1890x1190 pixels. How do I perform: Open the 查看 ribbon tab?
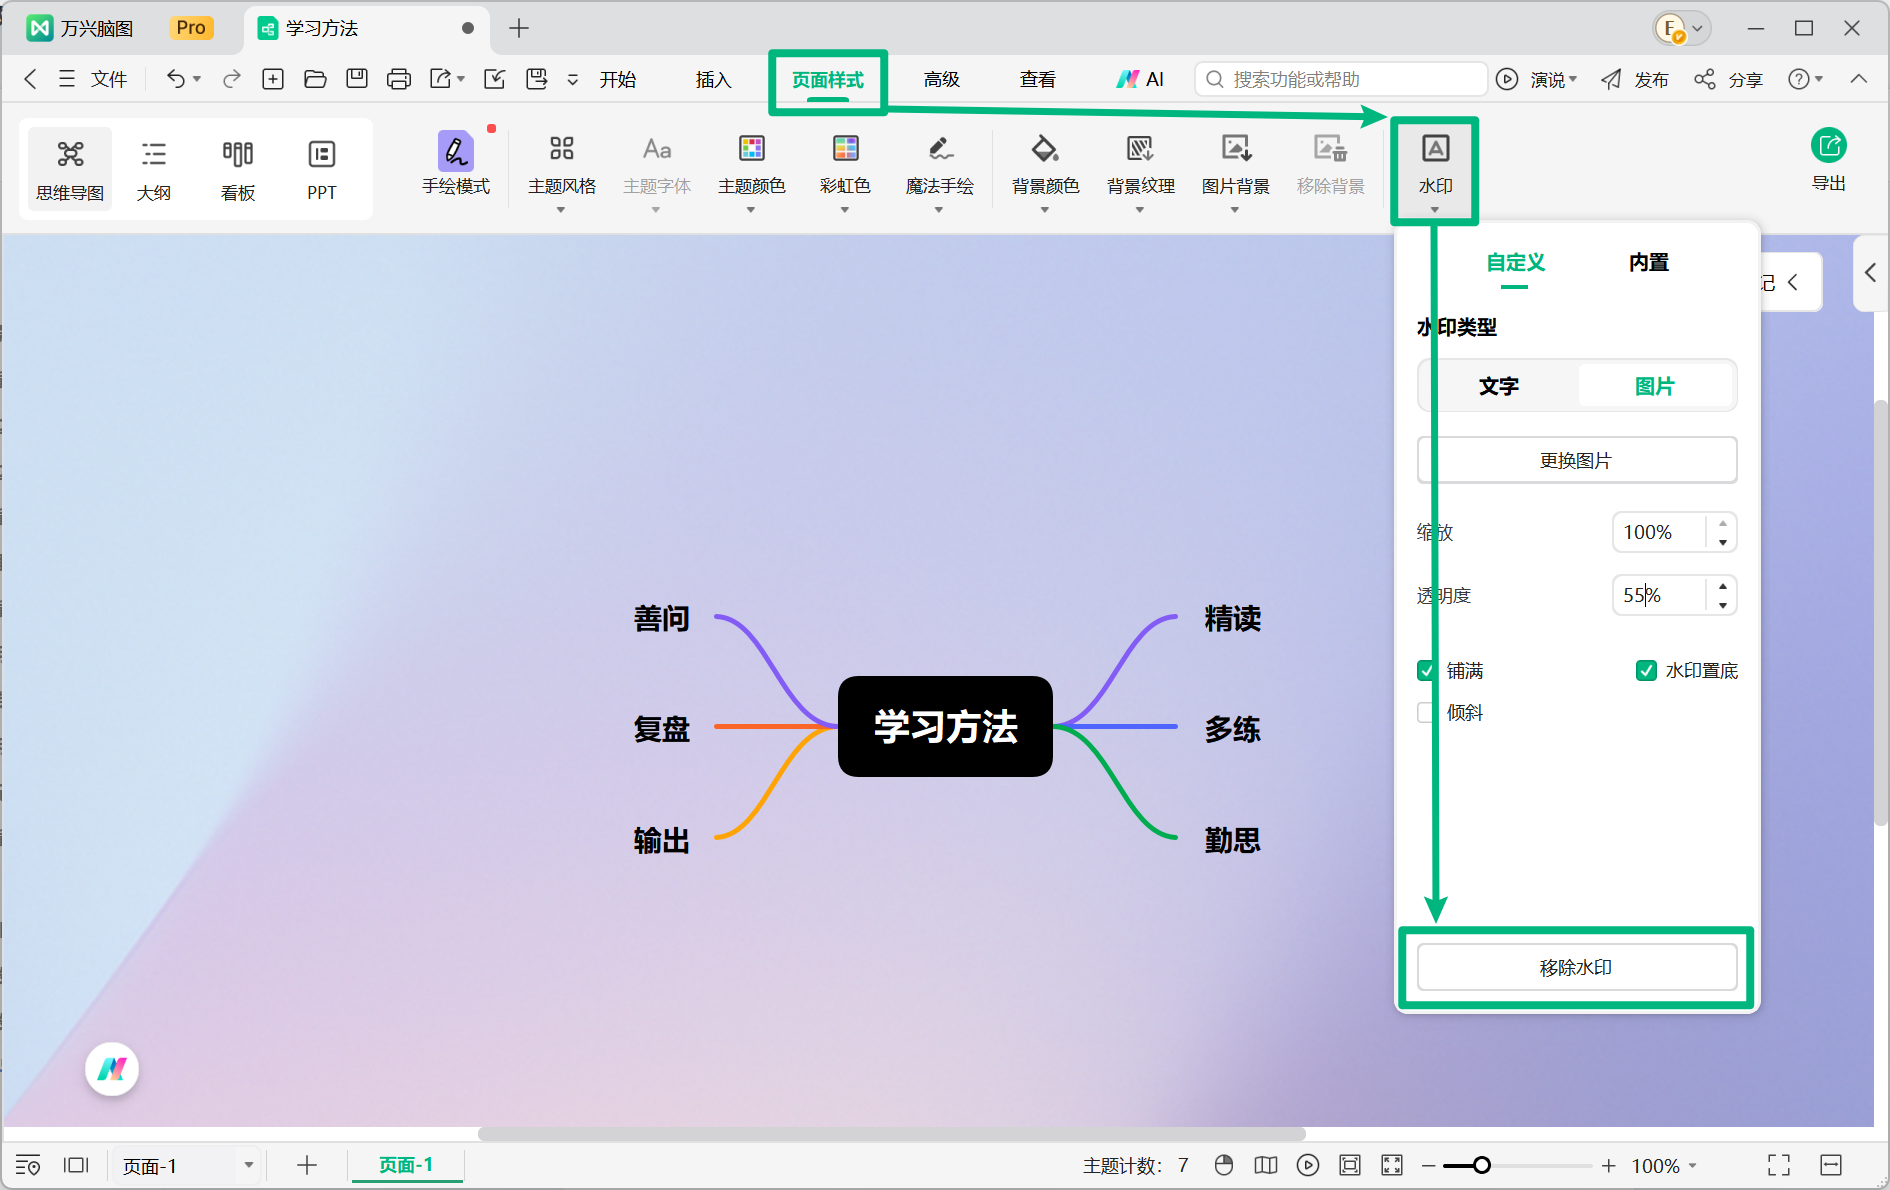click(x=1037, y=79)
